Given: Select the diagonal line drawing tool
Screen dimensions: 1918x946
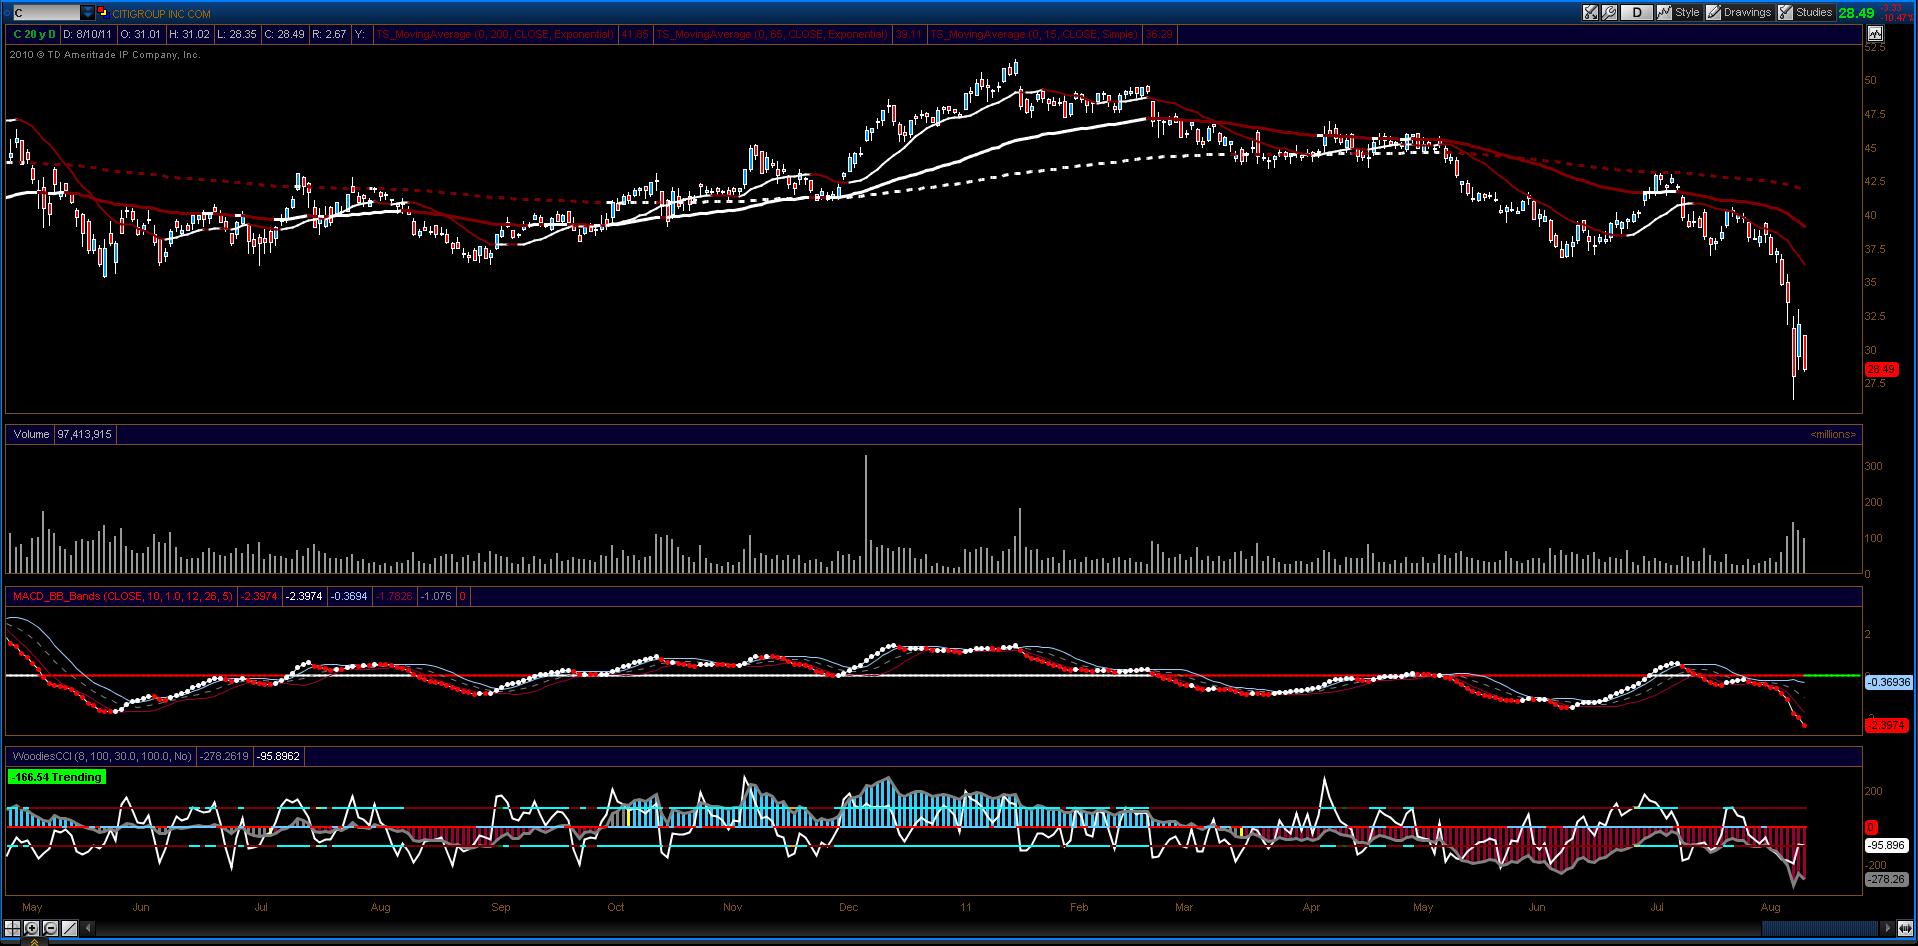Looking at the screenshot, I should point(68,928).
